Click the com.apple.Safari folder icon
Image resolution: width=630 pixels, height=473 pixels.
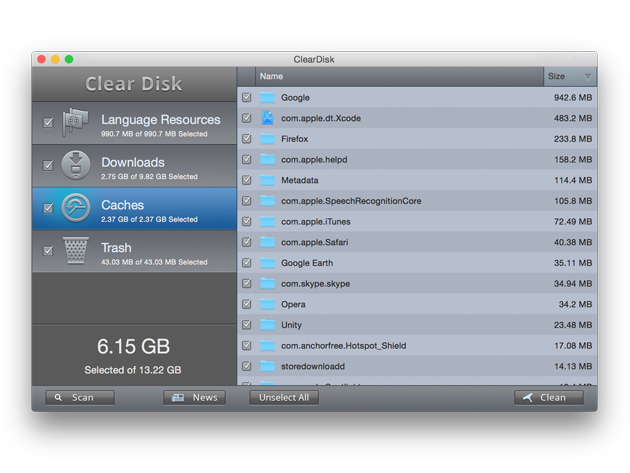[267, 242]
